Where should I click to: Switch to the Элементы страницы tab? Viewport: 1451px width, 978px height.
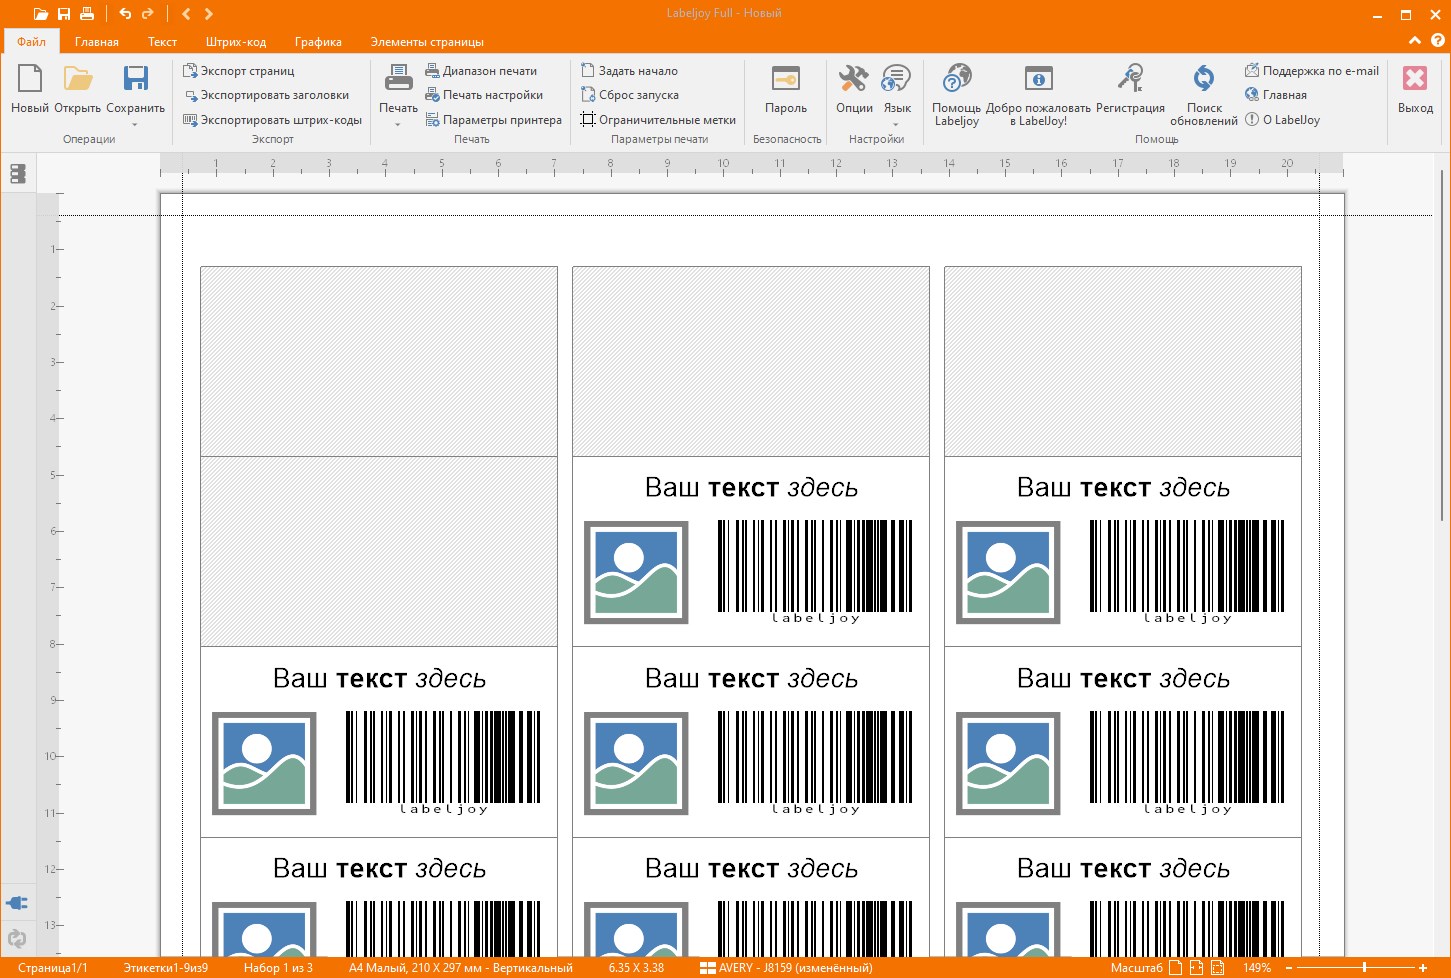point(427,42)
